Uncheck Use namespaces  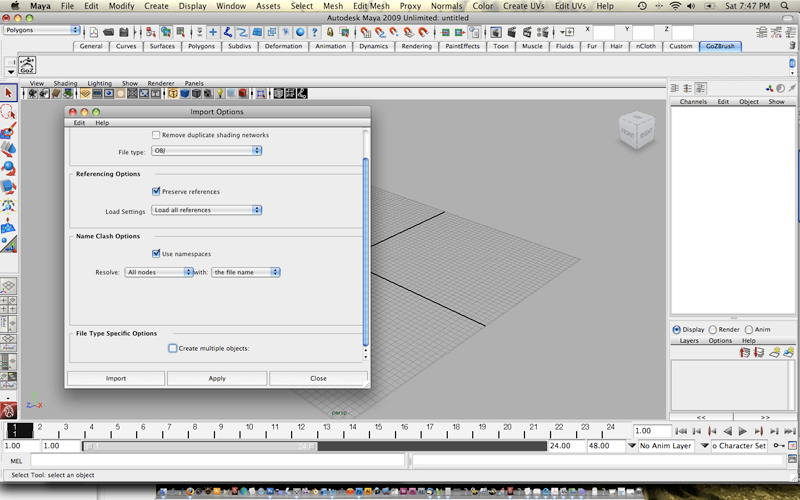[156, 253]
